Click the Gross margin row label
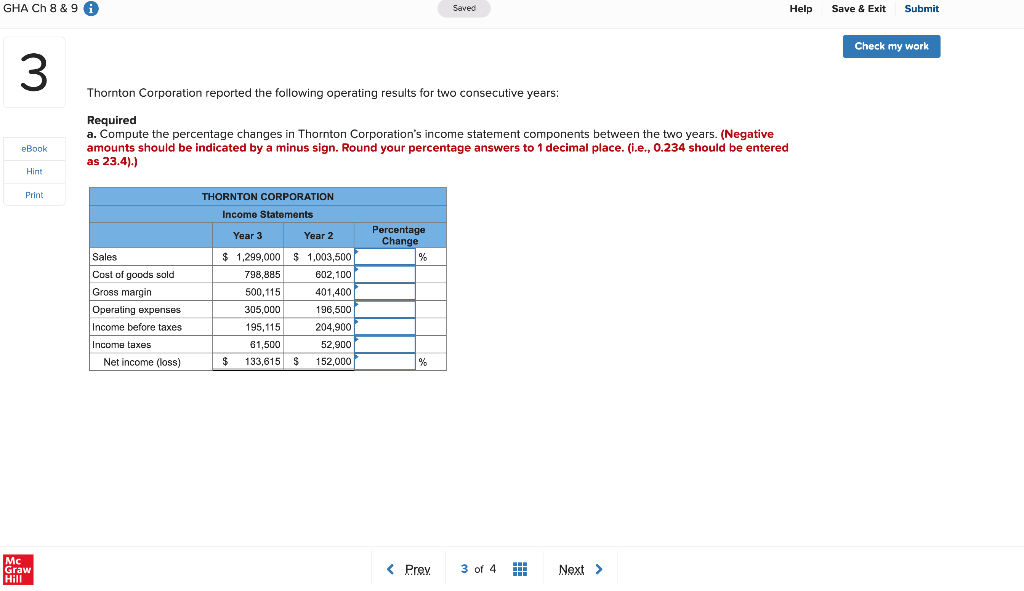 click(x=121, y=293)
